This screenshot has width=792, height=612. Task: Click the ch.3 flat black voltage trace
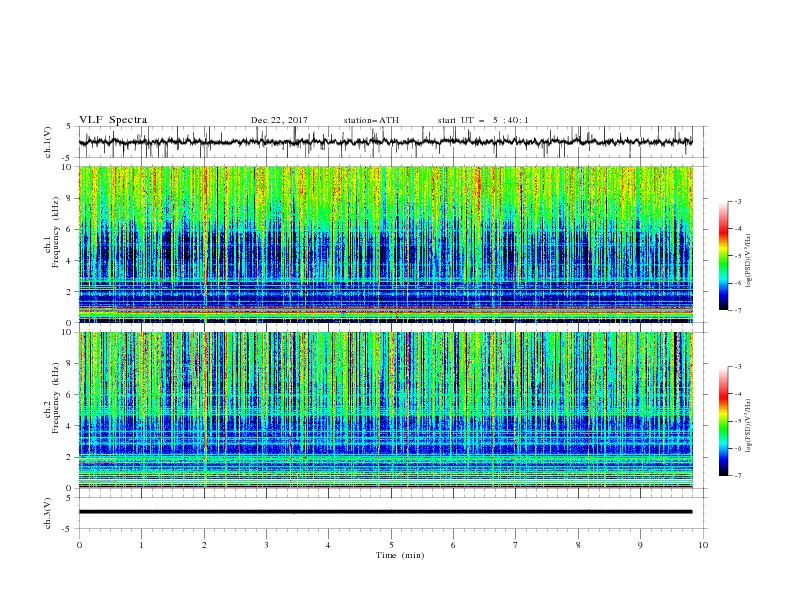385,512
